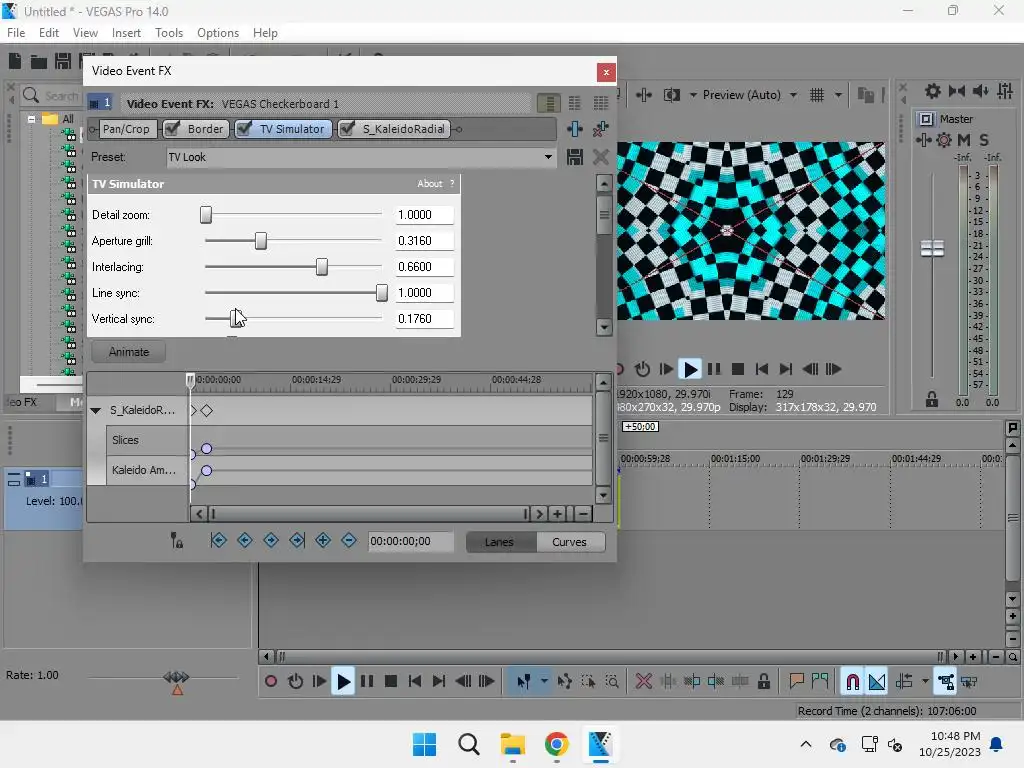Open the overlays grid dropdown arrow
1024x768 pixels.
pos(838,95)
